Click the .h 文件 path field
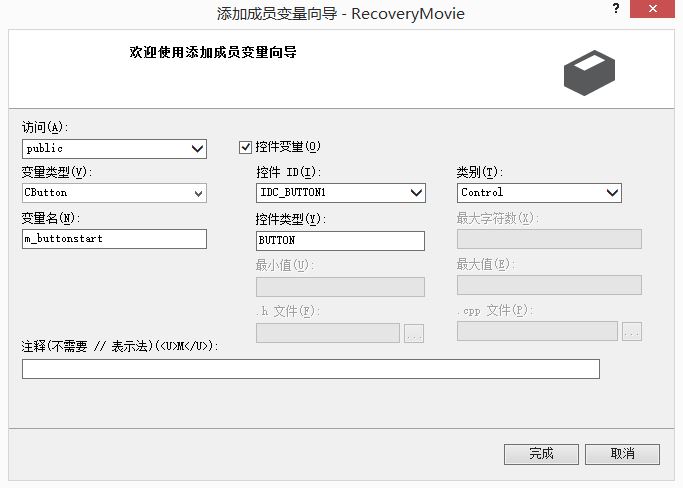The width and height of the screenshot is (683, 488). point(328,333)
